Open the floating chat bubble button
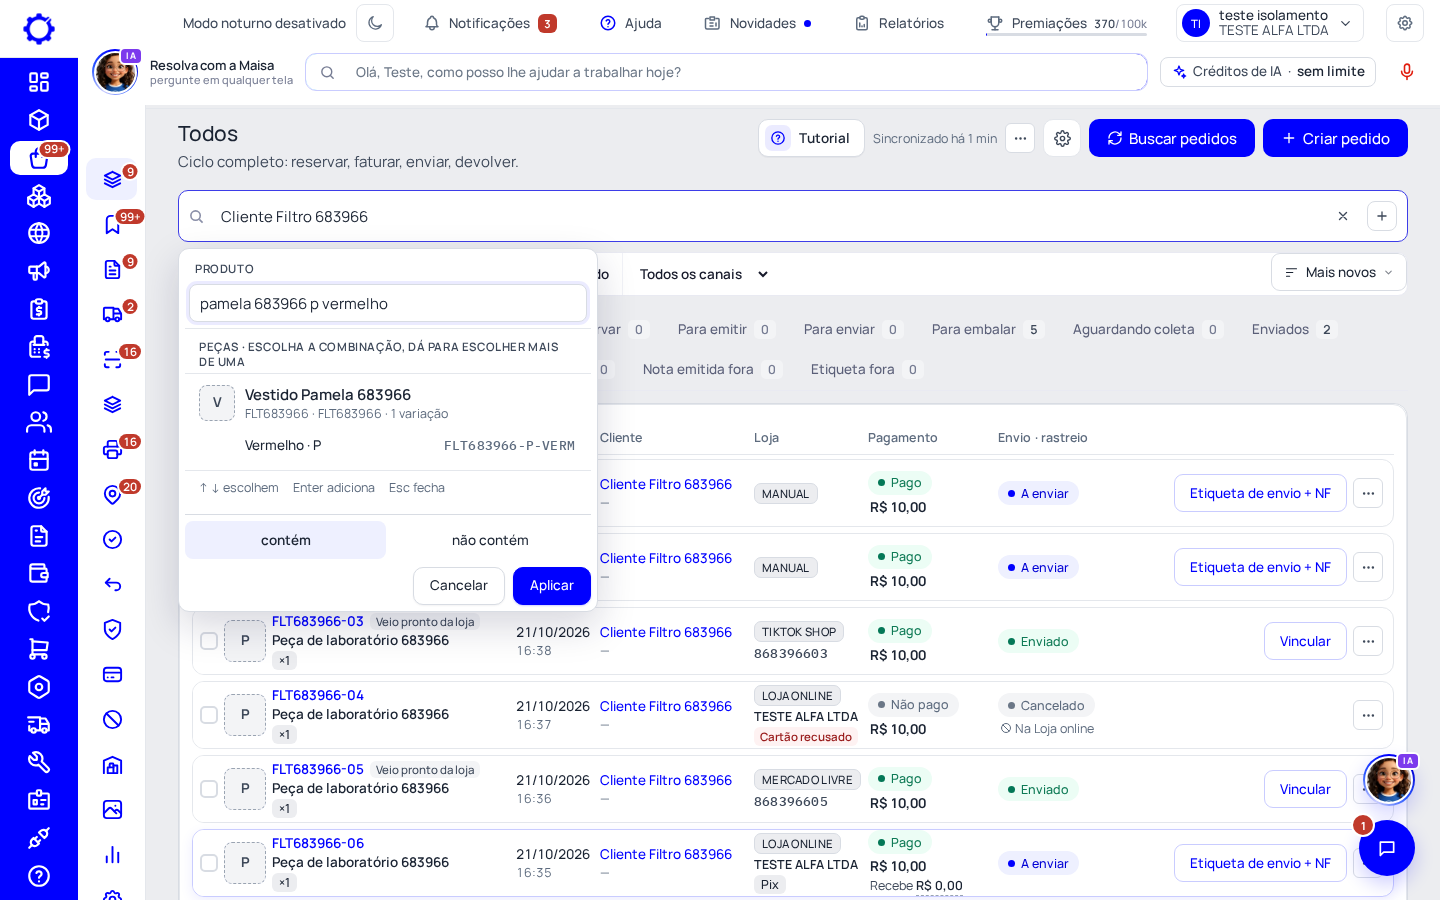Image resolution: width=1440 pixels, height=900 pixels. [x=1387, y=848]
